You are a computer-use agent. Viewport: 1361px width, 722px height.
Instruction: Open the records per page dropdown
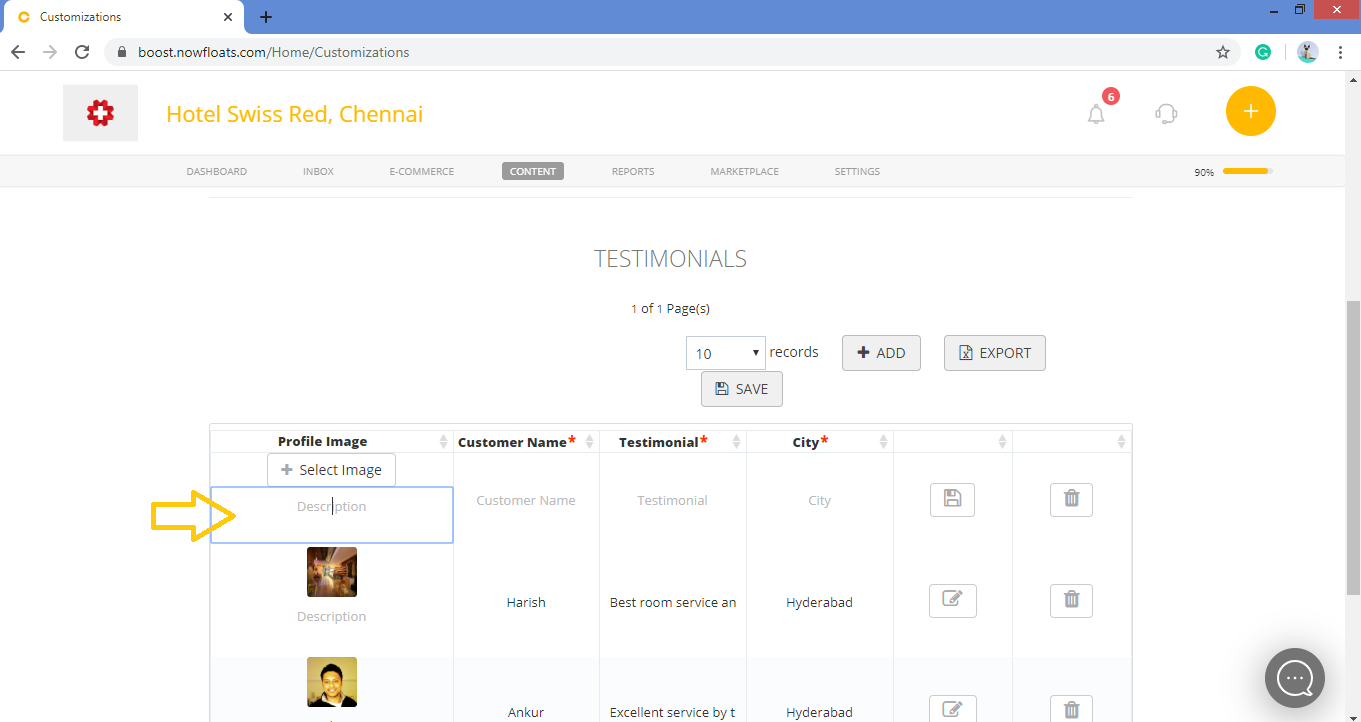tap(725, 353)
